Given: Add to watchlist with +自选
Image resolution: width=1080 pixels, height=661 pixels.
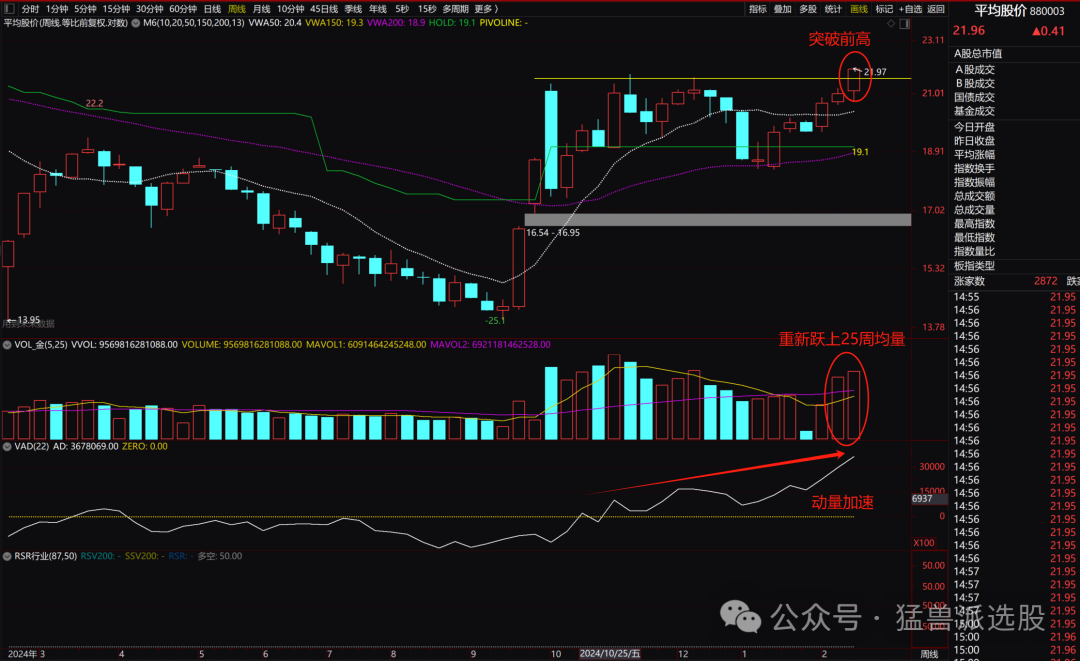Looking at the screenshot, I should 910,9.
